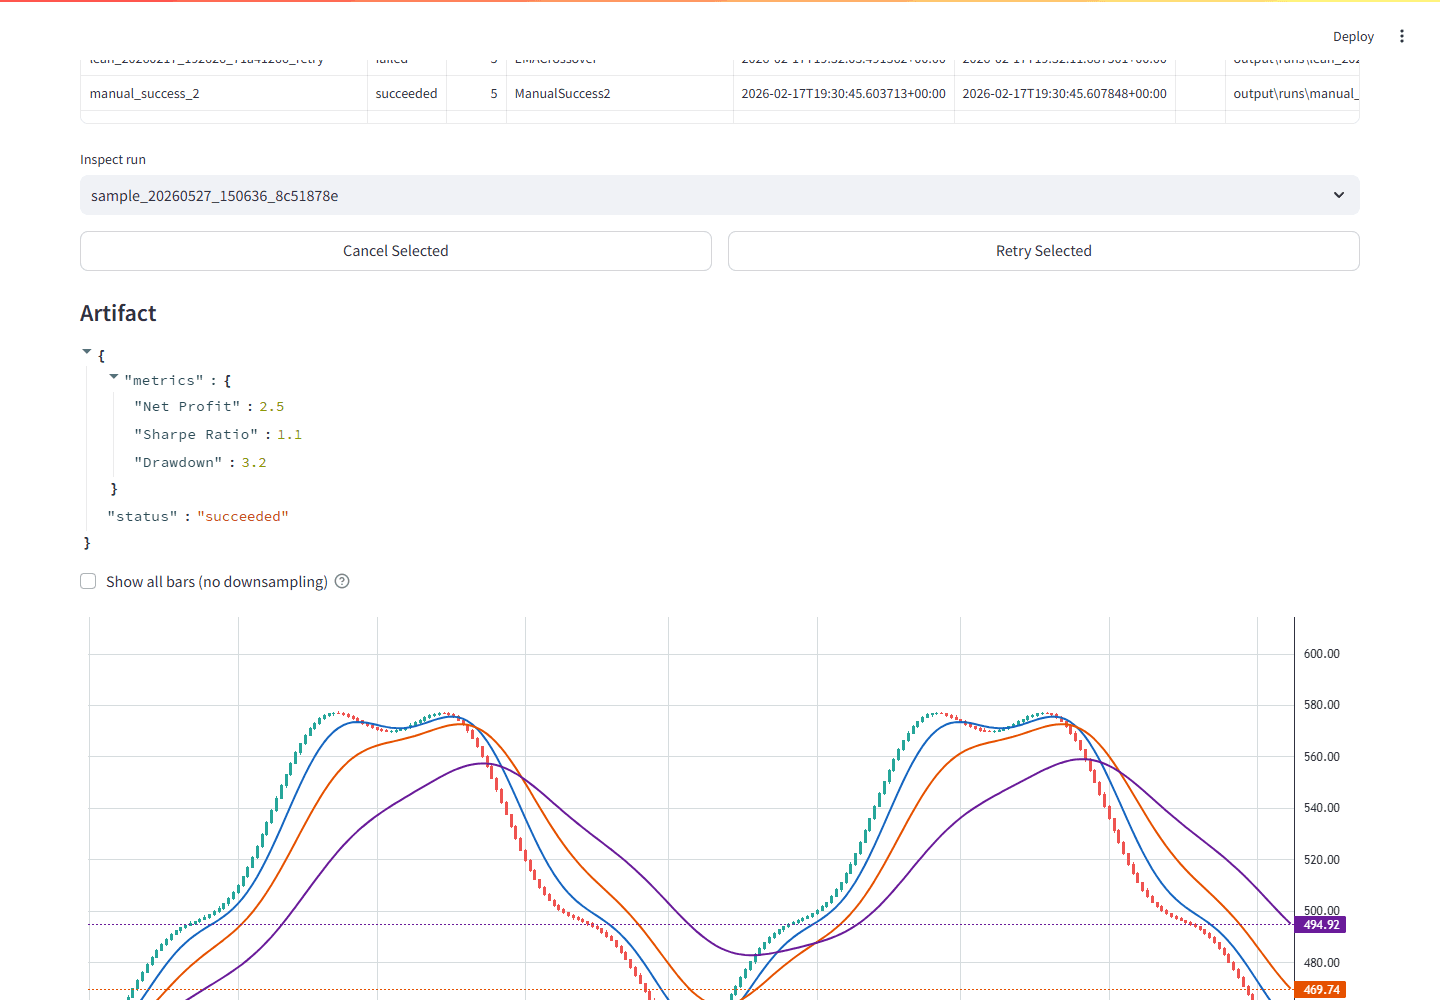Click the Artifact heading
This screenshot has height=1000, width=1440.
tap(118, 313)
